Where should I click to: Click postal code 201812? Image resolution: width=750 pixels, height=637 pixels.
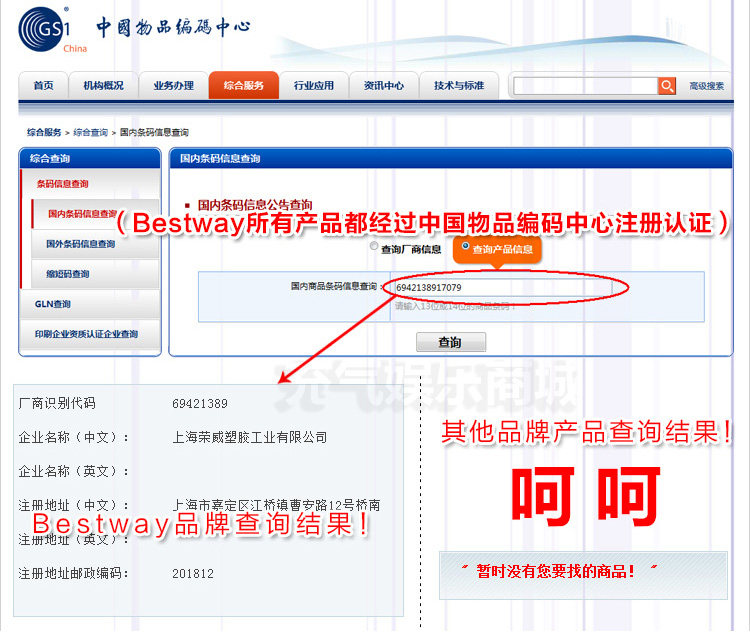pos(193,573)
